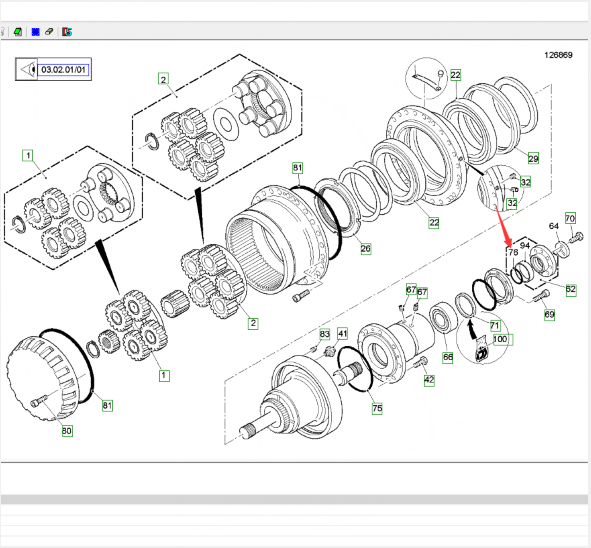The width and height of the screenshot is (591, 548).
Task: Click part callout 100 label
Action: pos(501,339)
